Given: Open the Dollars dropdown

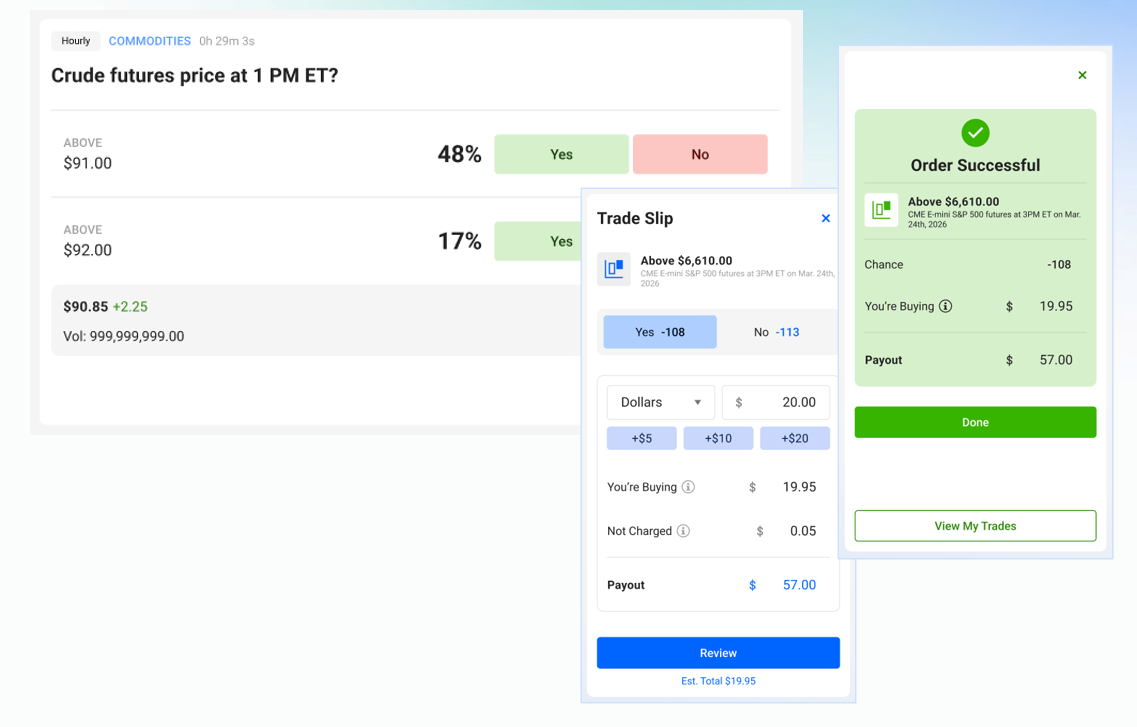Looking at the screenshot, I should point(661,402).
